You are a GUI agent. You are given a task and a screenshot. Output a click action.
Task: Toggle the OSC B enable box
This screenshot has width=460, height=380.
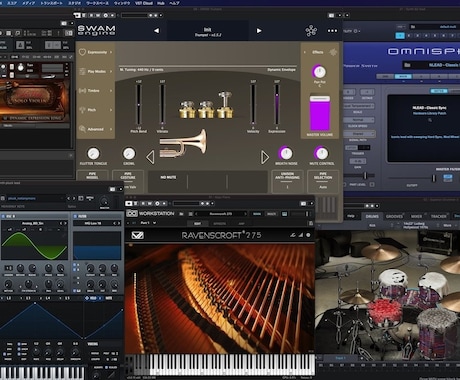point(3,216)
